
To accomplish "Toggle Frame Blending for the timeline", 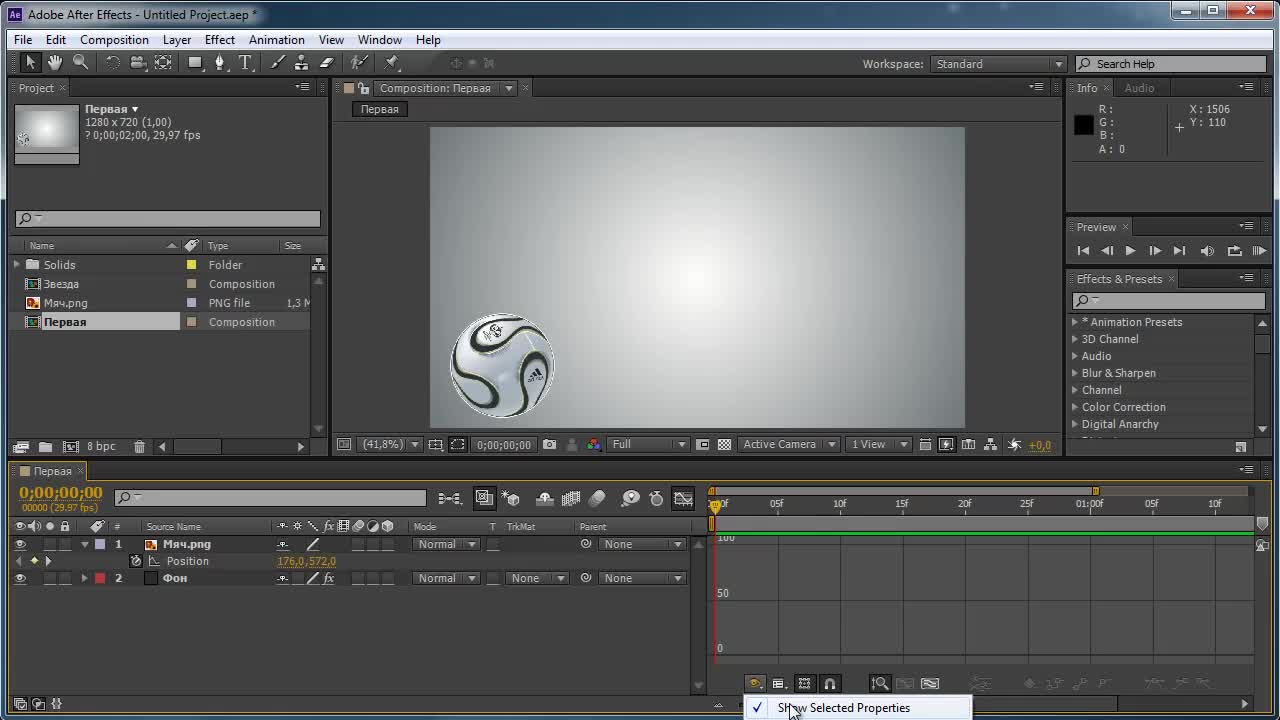I will pyautogui.click(x=571, y=498).
